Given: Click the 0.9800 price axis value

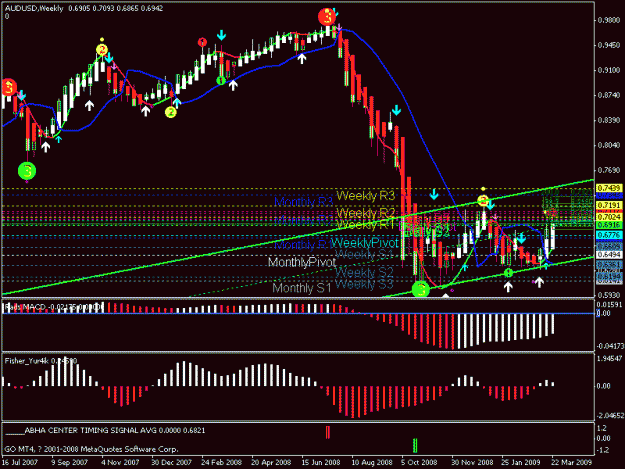Looking at the screenshot, I should (609, 20).
